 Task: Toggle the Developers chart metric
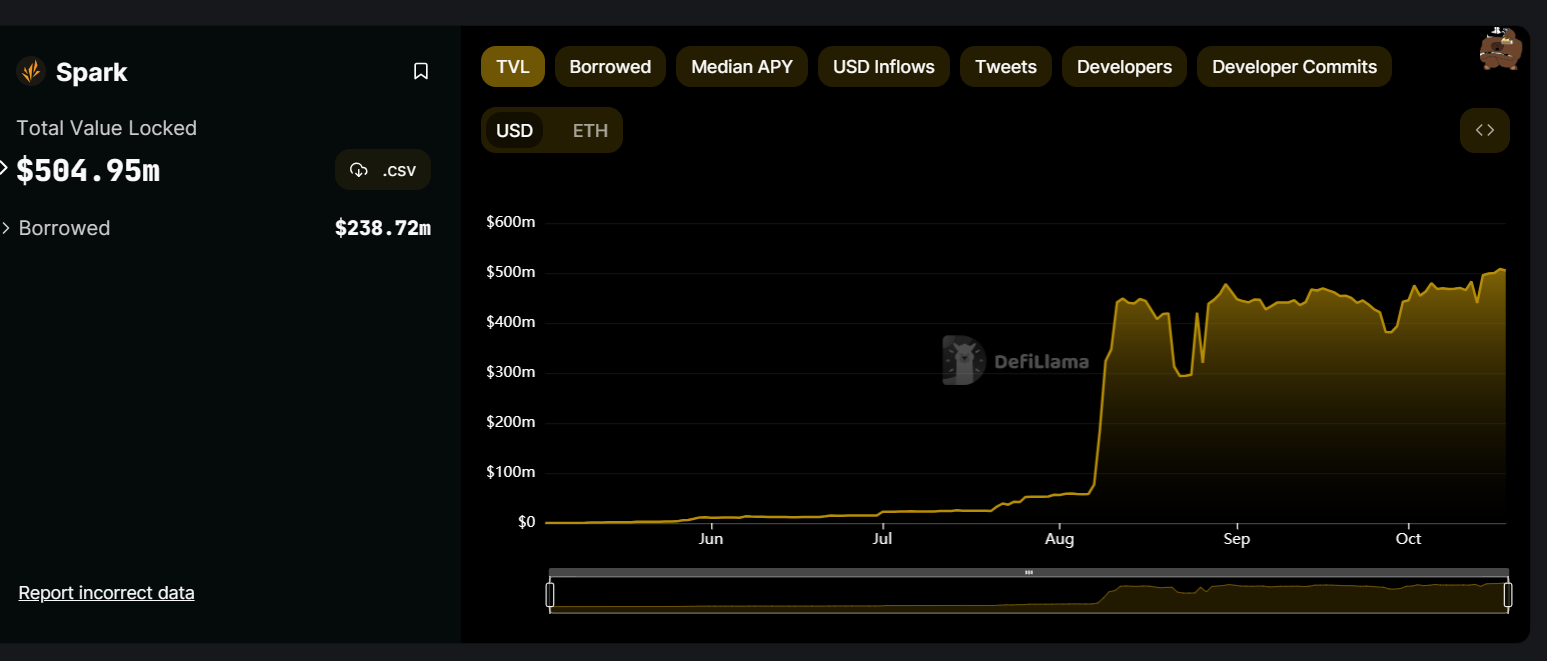(1124, 67)
